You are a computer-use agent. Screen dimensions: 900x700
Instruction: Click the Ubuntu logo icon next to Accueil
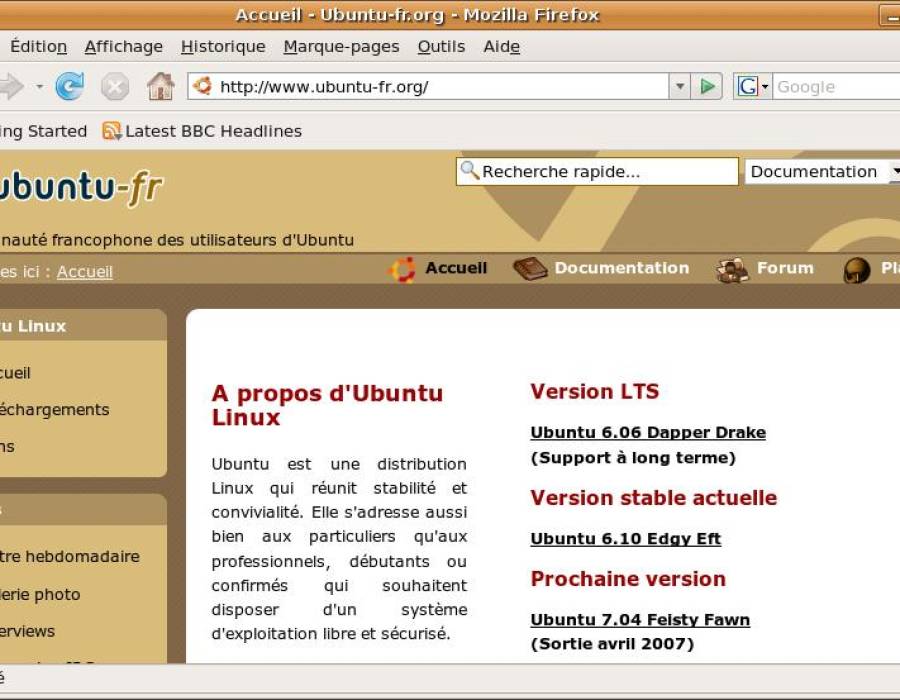[402, 269]
